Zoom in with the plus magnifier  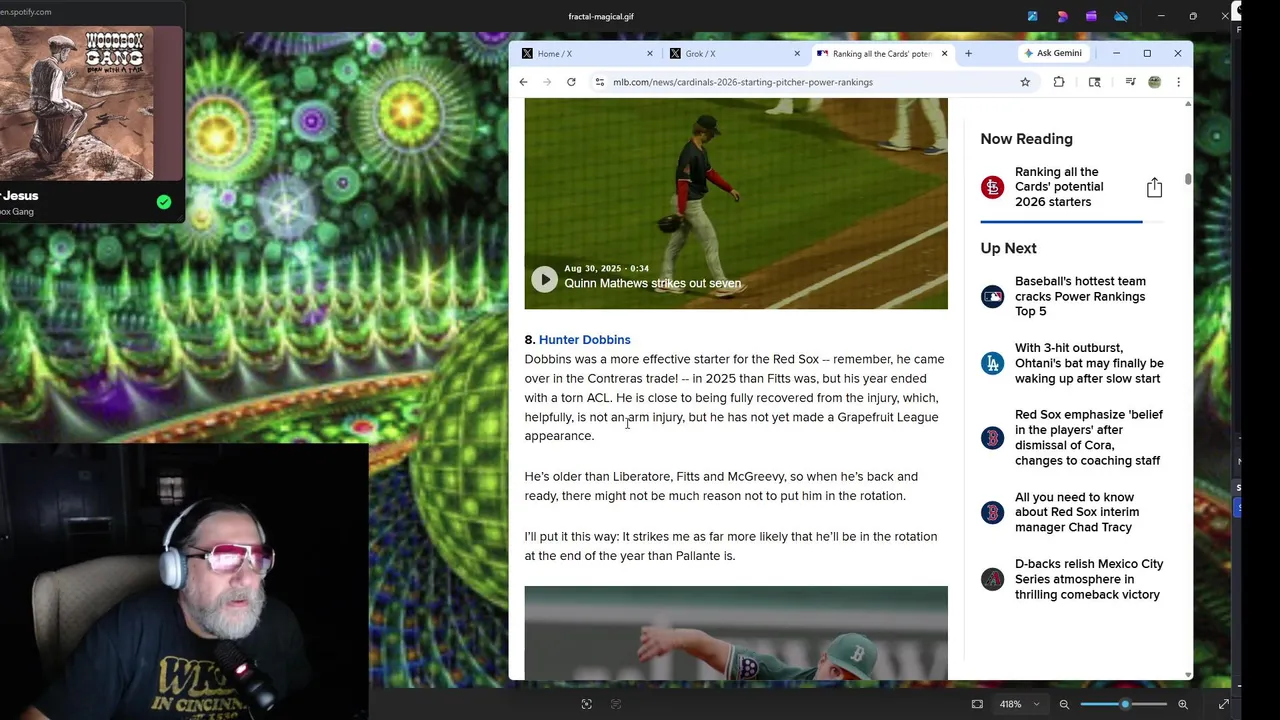(x=1183, y=704)
